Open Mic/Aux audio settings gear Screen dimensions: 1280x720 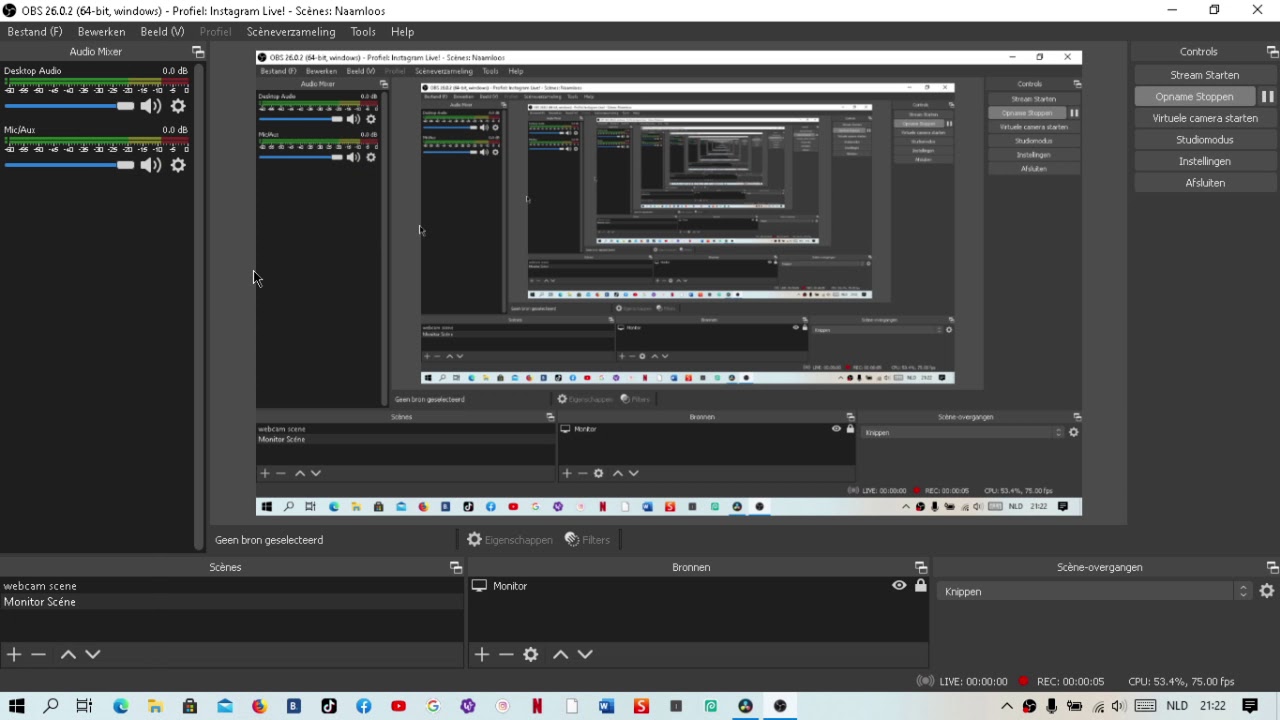(x=178, y=165)
